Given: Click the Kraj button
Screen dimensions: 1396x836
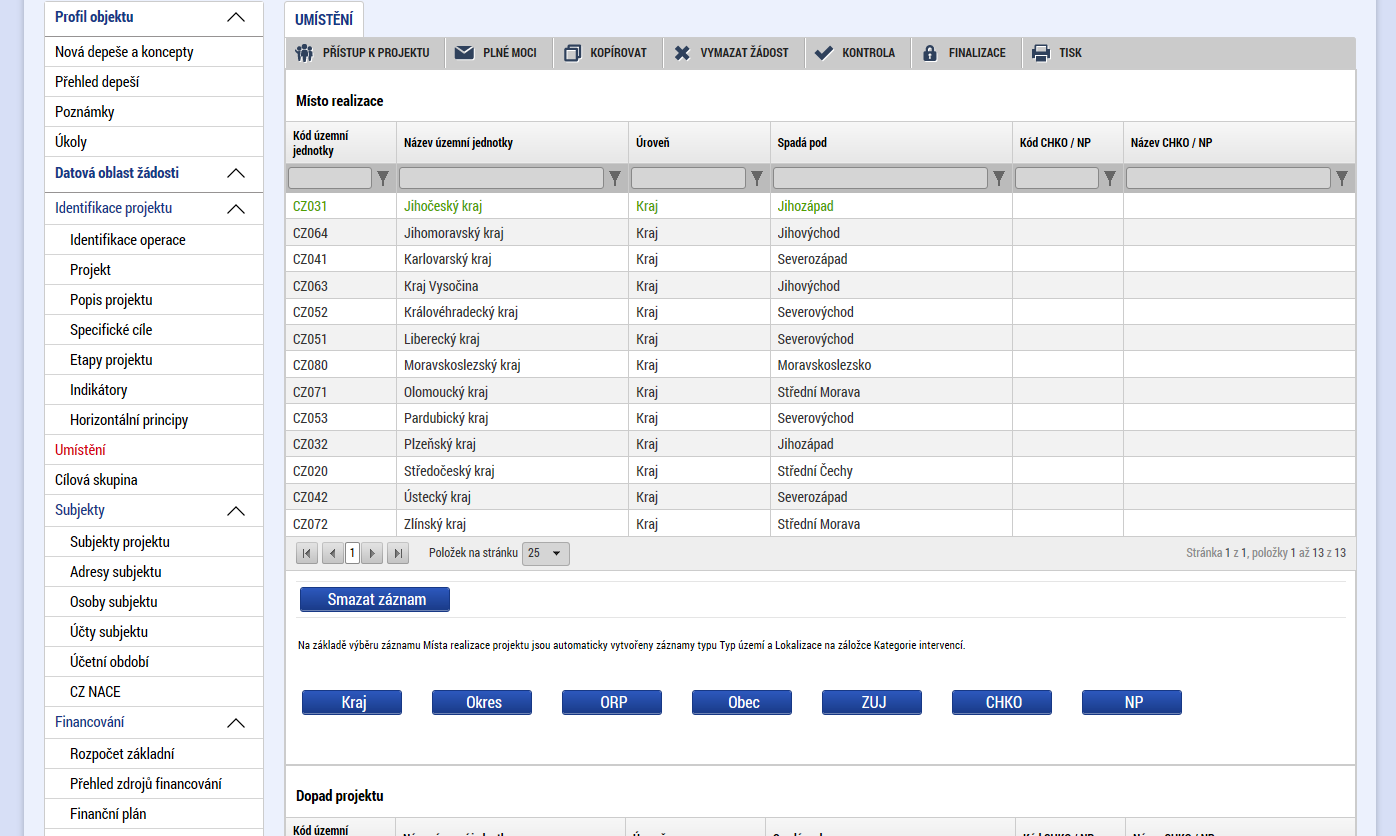Looking at the screenshot, I should pos(352,703).
